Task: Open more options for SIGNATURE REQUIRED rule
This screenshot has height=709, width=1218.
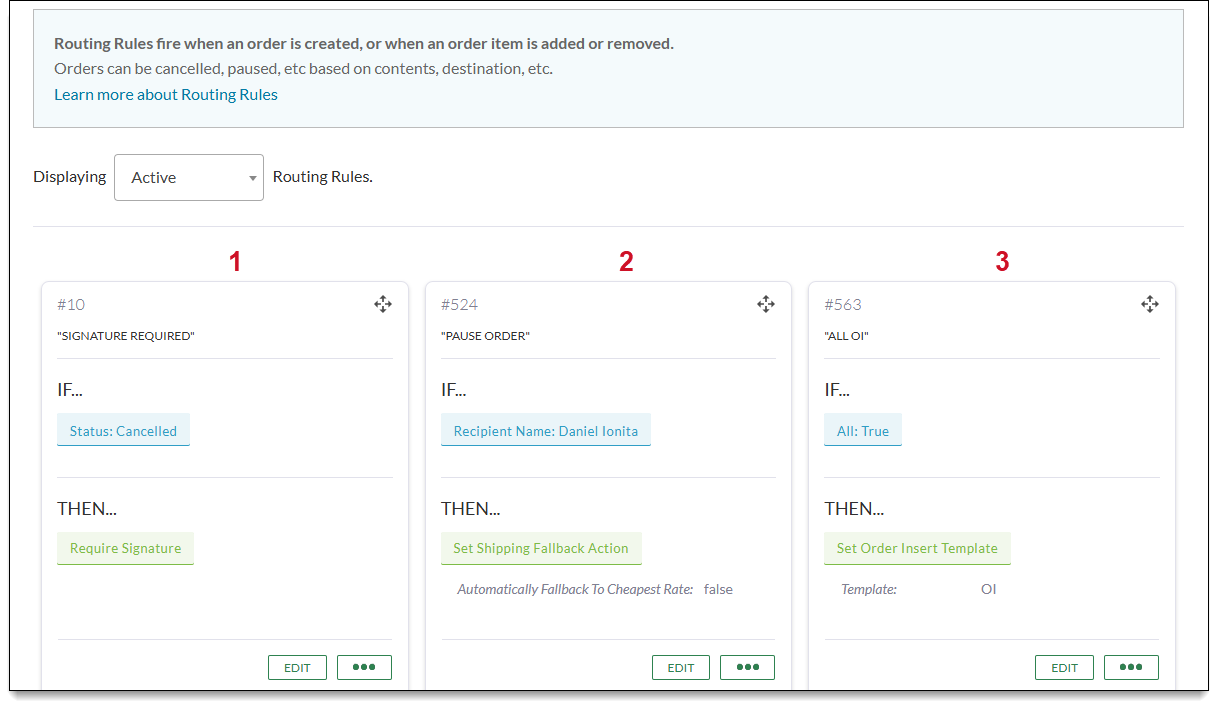Action: (364, 668)
